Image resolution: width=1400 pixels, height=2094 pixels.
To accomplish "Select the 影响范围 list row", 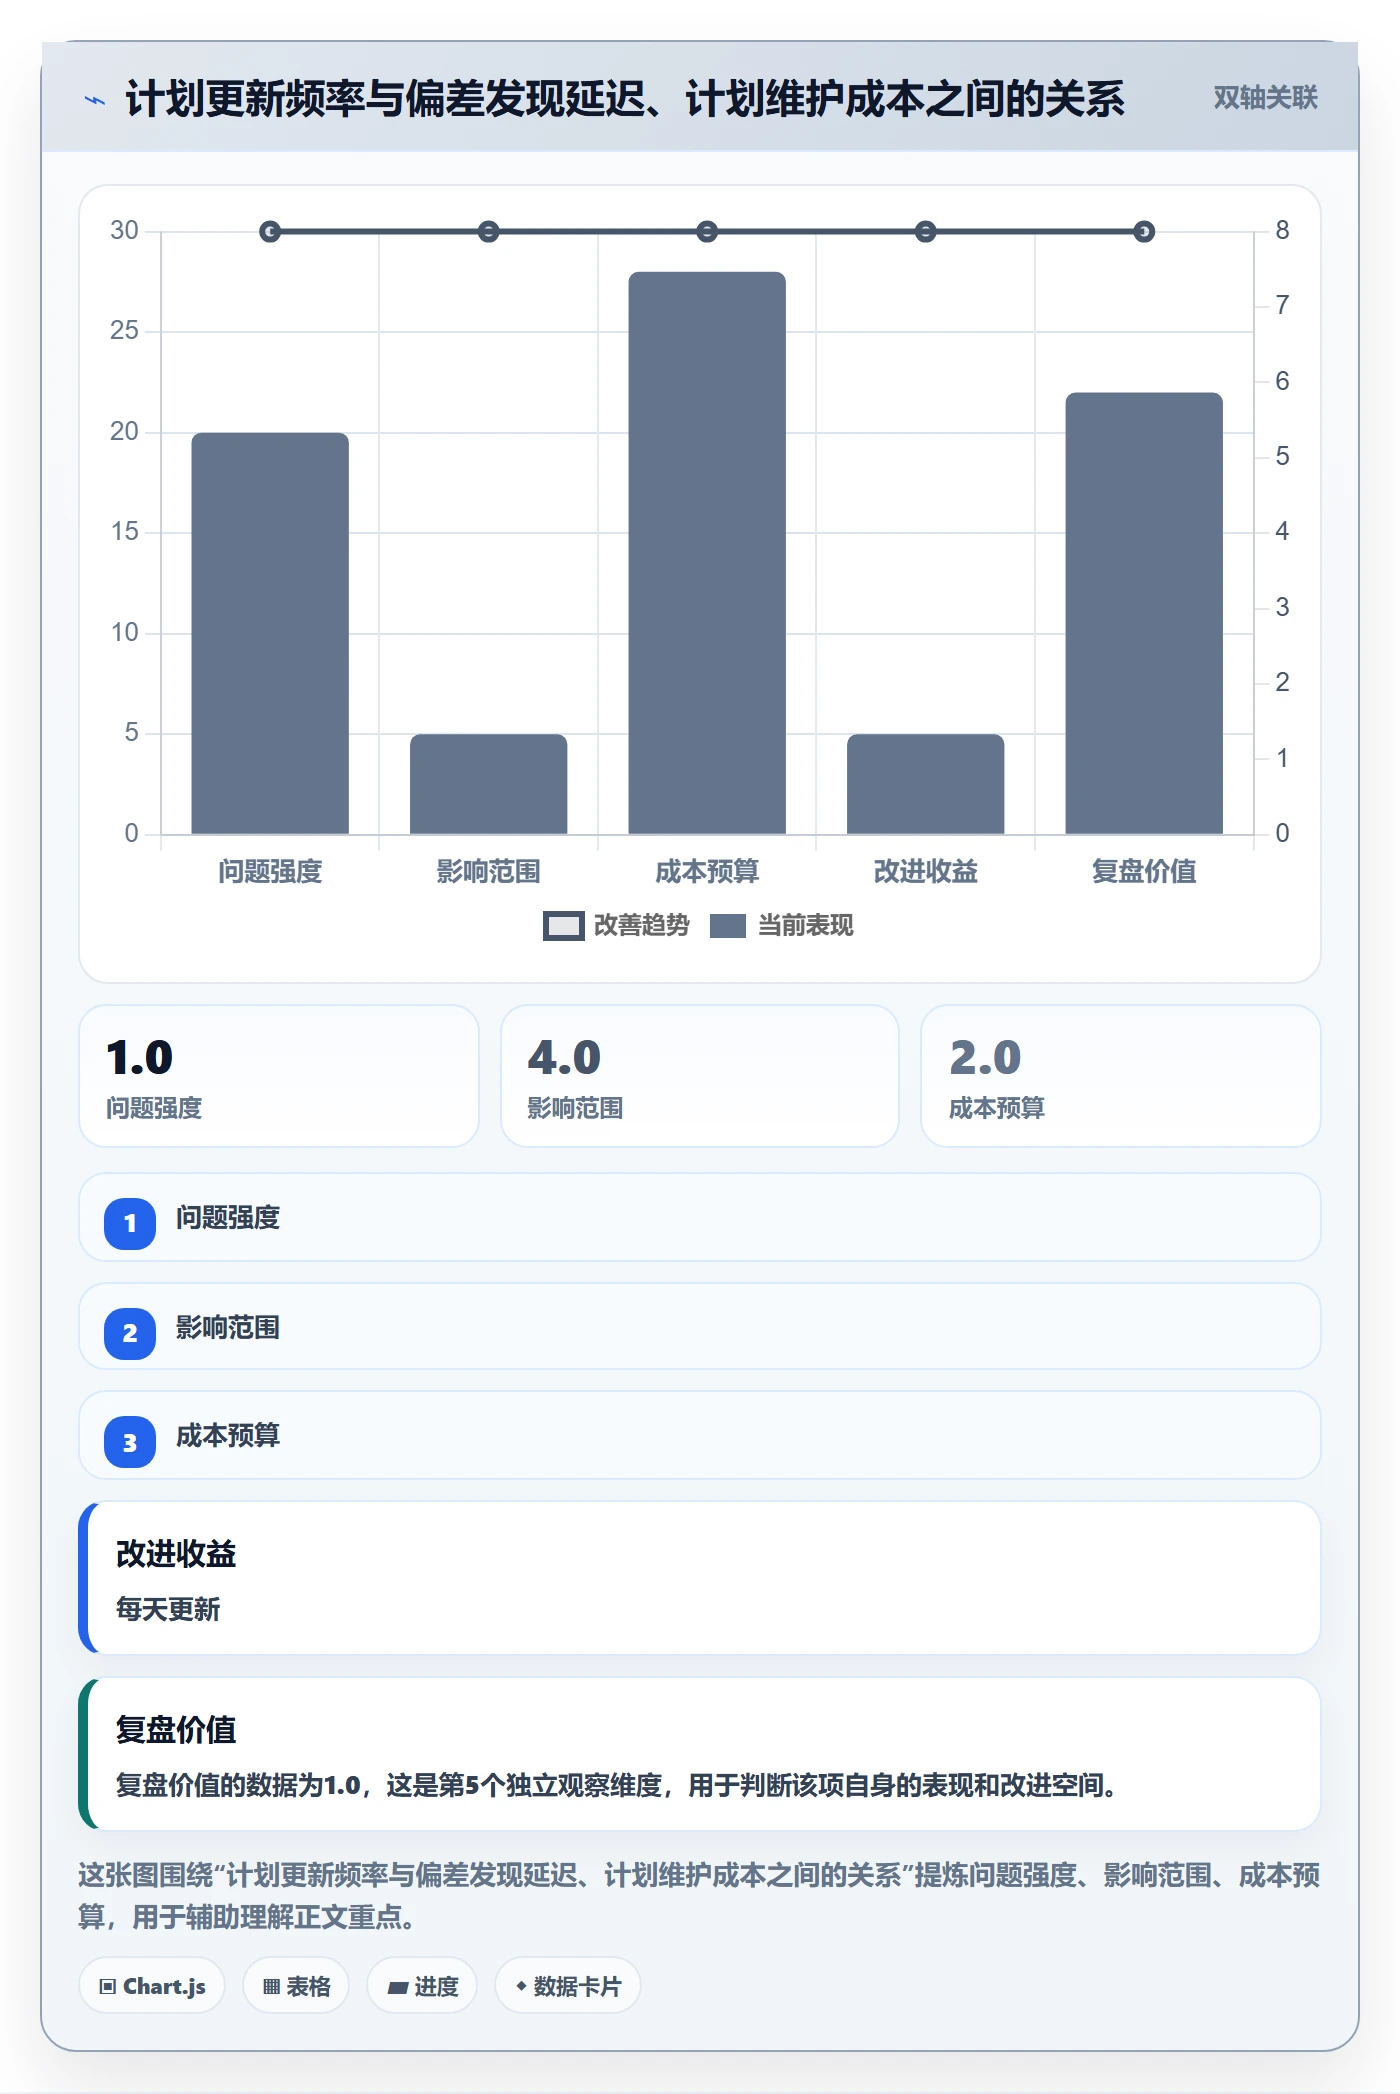I will (x=700, y=1327).
